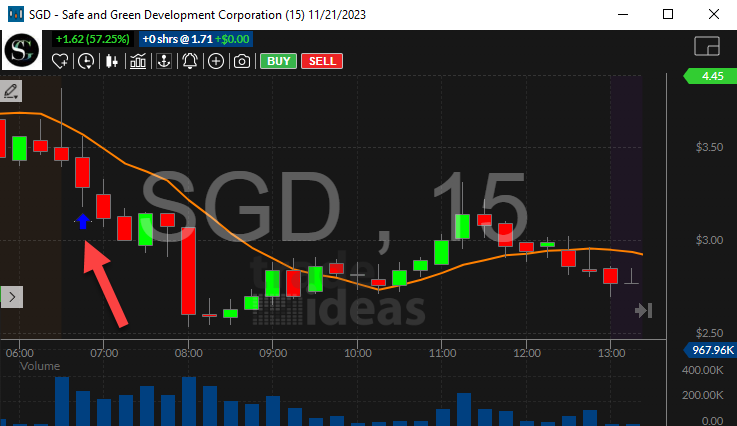Click the tallest volume bar at 08:00

(189, 401)
